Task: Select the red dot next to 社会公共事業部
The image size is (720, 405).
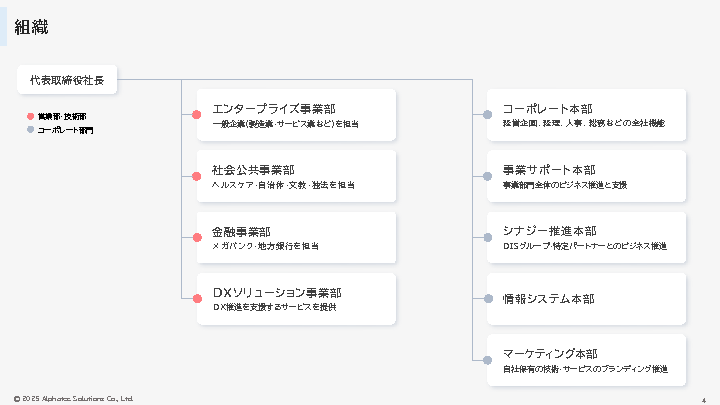Action: 197,176
